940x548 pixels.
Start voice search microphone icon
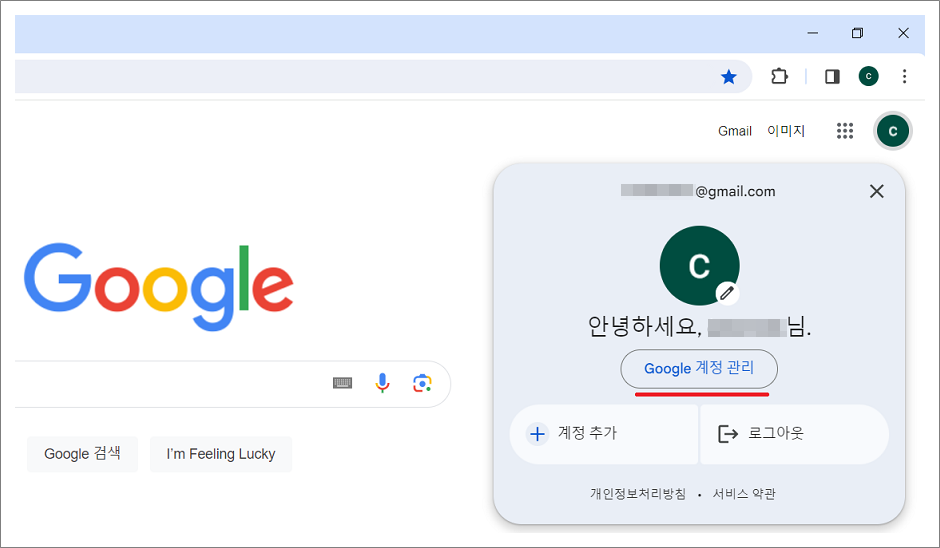click(x=382, y=383)
